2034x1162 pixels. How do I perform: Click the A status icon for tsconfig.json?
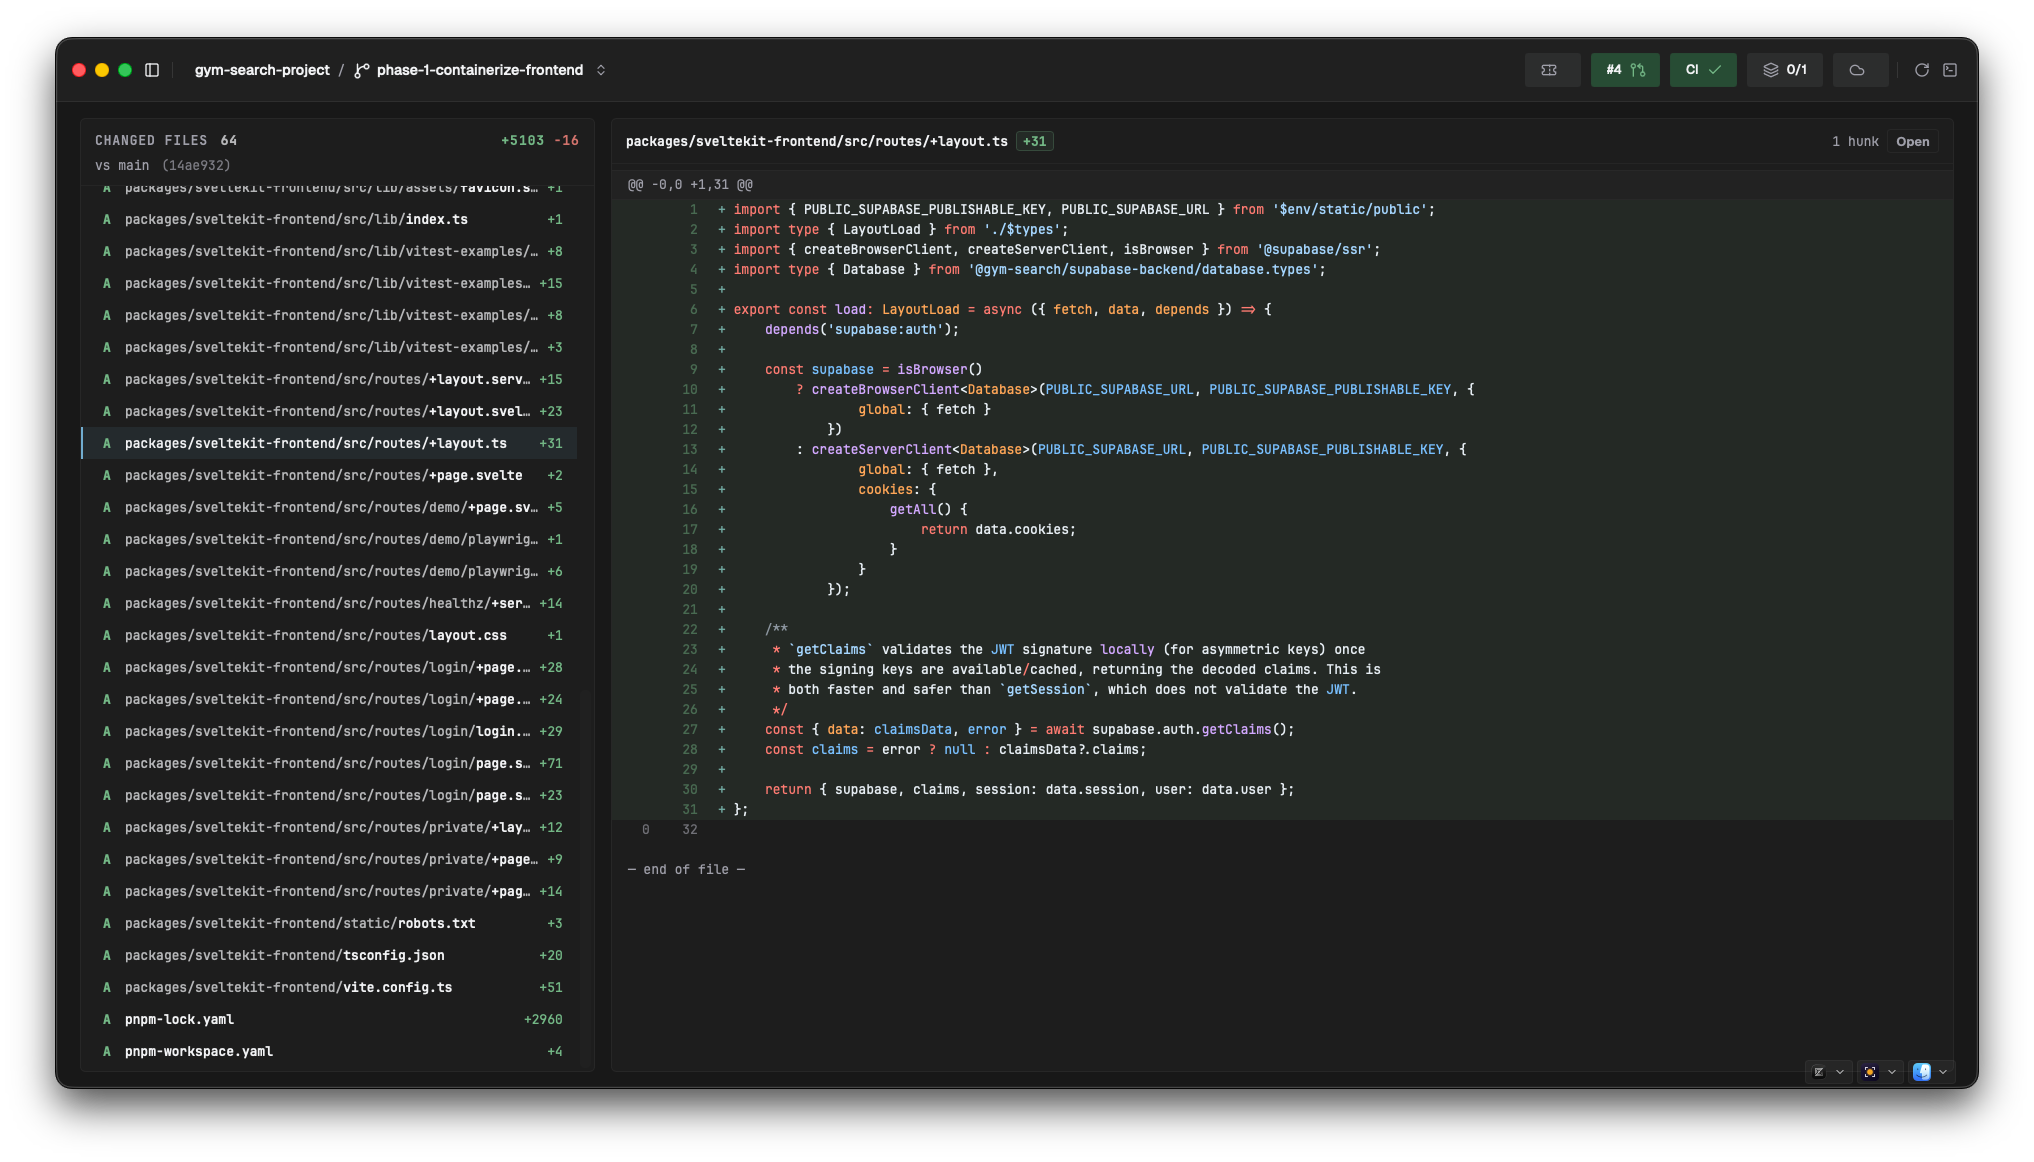click(x=107, y=955)
